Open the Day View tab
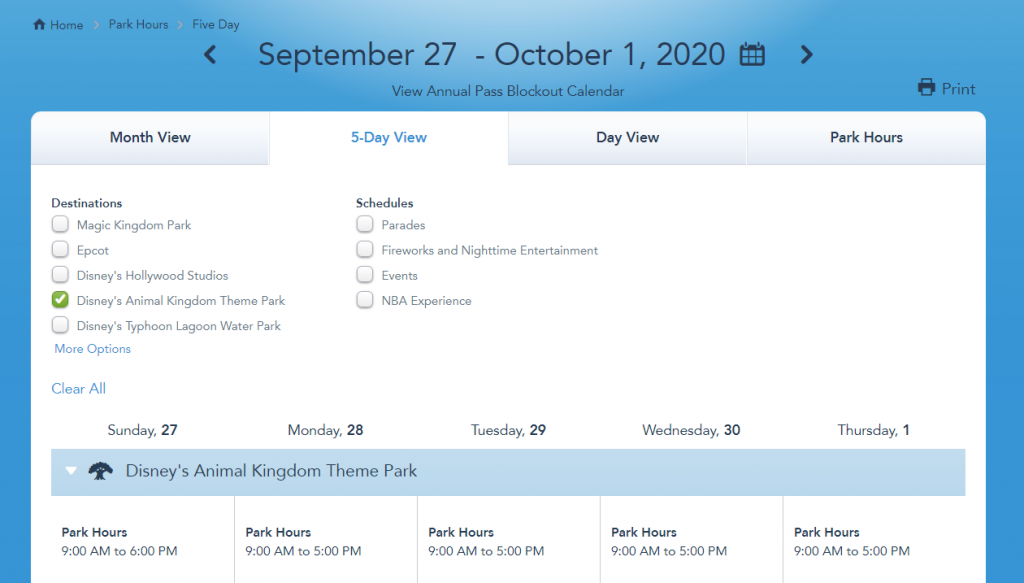This screenshot has width=1024, height=583. click(627, 138)
